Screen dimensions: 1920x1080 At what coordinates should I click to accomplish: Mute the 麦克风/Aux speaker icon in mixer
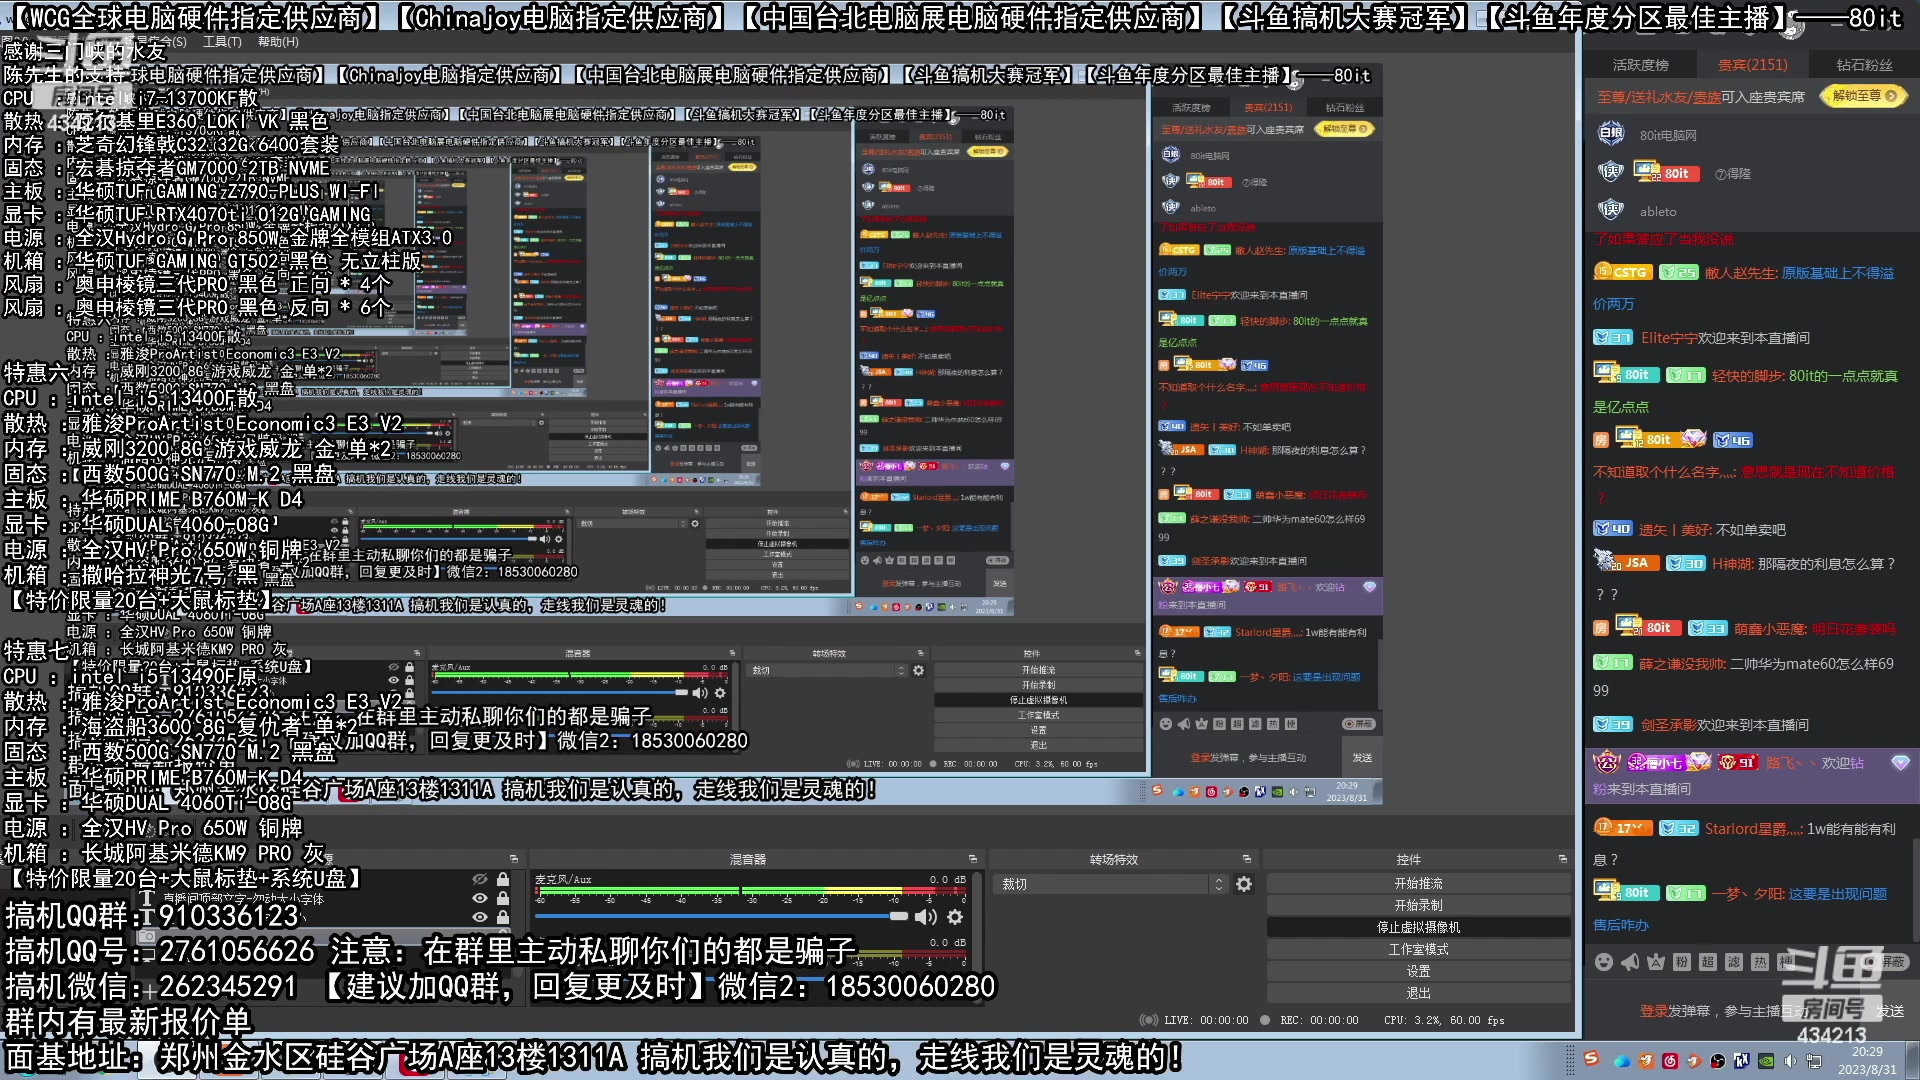click(x=926, y=916)
